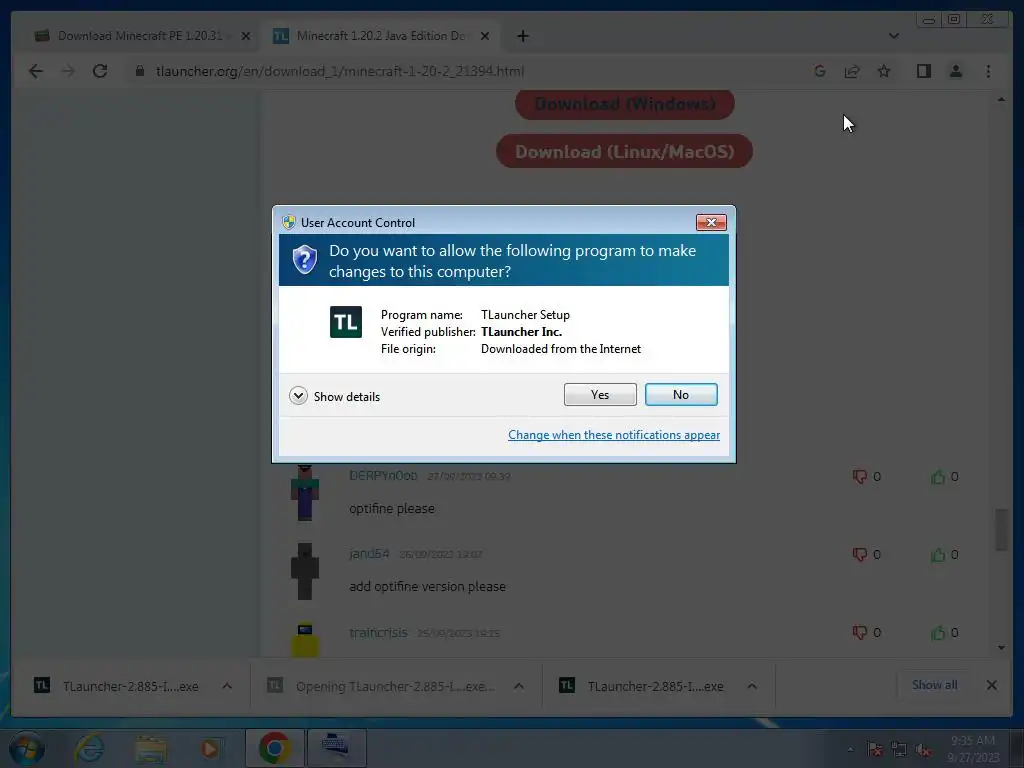Screen dimensions: 1024x768
Task: Close the User Account Control dialog
Action: tap(711, 223)
